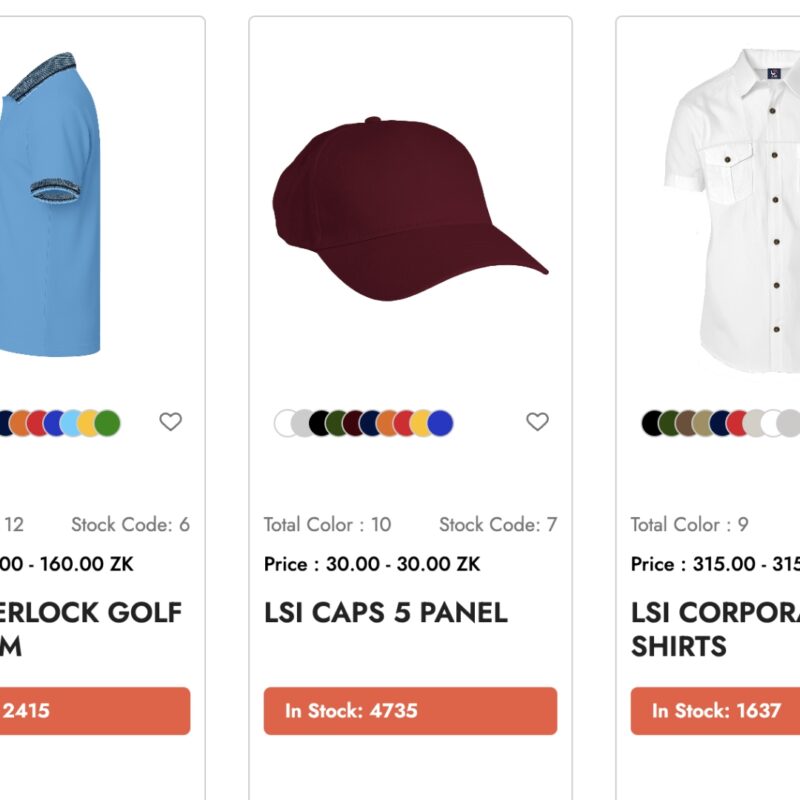Image resolution: width=800 pixels, height=800 pixels.
Task: Add LSI CAPS 5 PANEL to wishlist
Action: coord(538,422)
